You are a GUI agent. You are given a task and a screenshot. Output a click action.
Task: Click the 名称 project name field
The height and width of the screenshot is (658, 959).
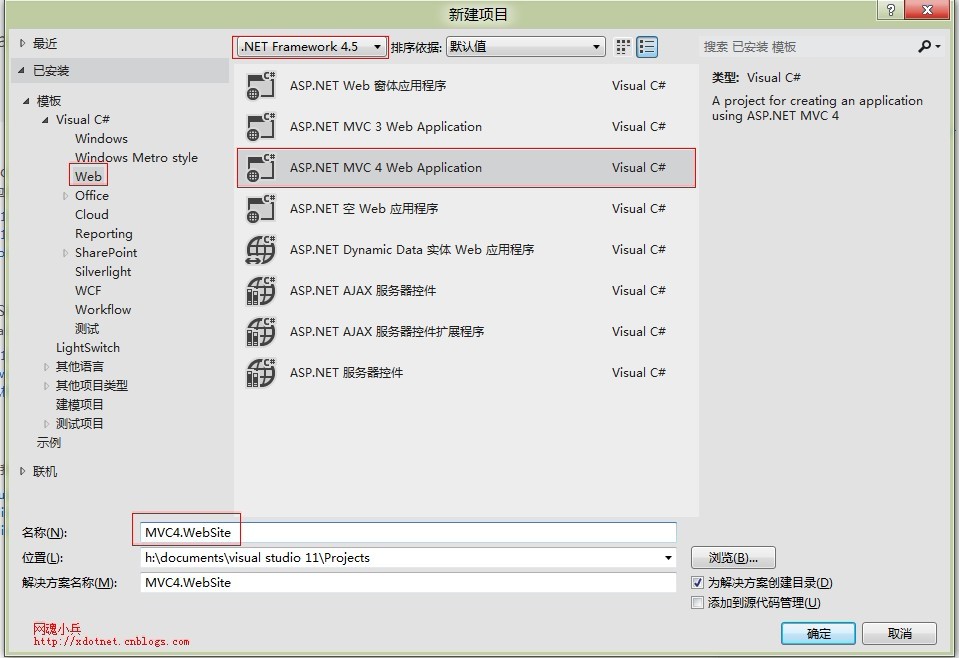408,533
